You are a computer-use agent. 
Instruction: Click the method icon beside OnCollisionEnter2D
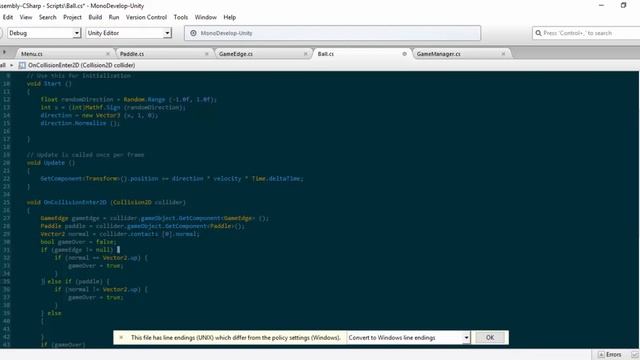[22, 65]
